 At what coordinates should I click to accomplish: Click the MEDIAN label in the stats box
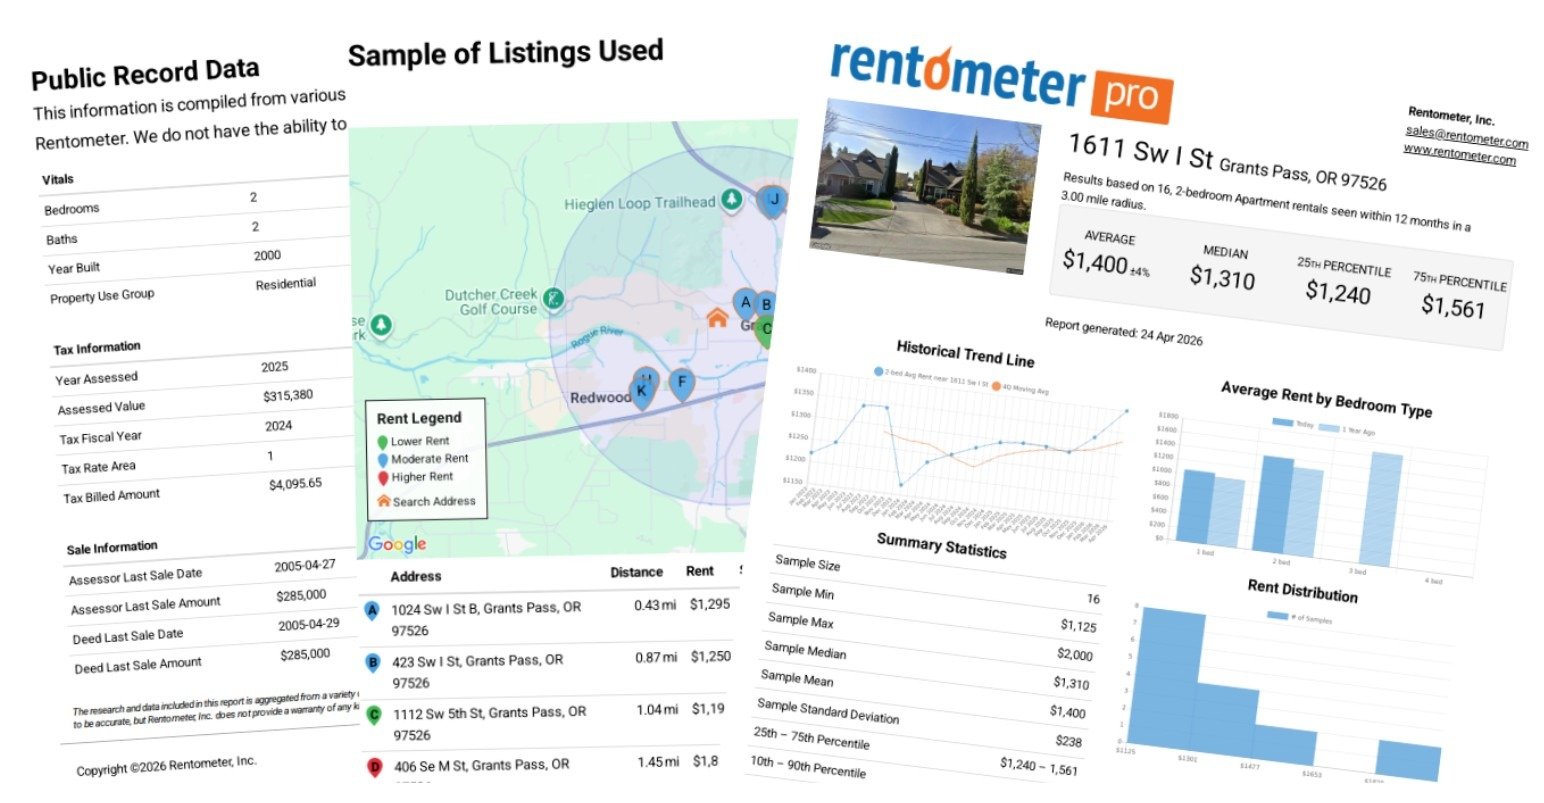(1225, 252)
